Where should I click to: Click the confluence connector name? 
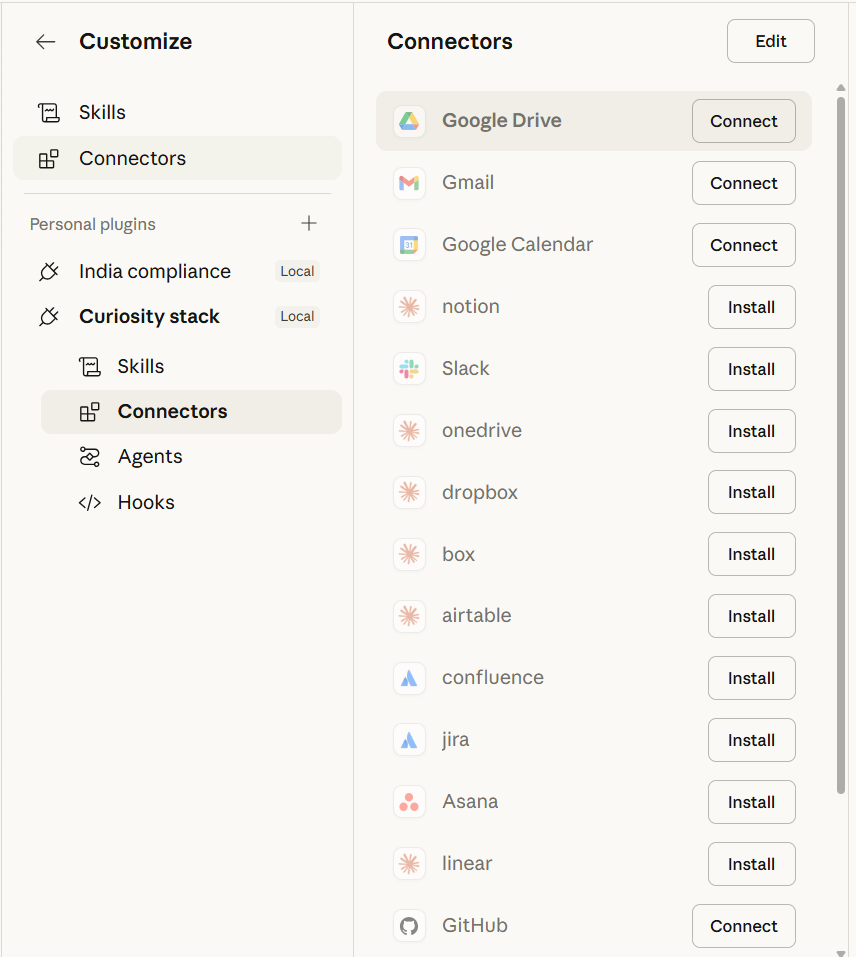pos(493,677)
